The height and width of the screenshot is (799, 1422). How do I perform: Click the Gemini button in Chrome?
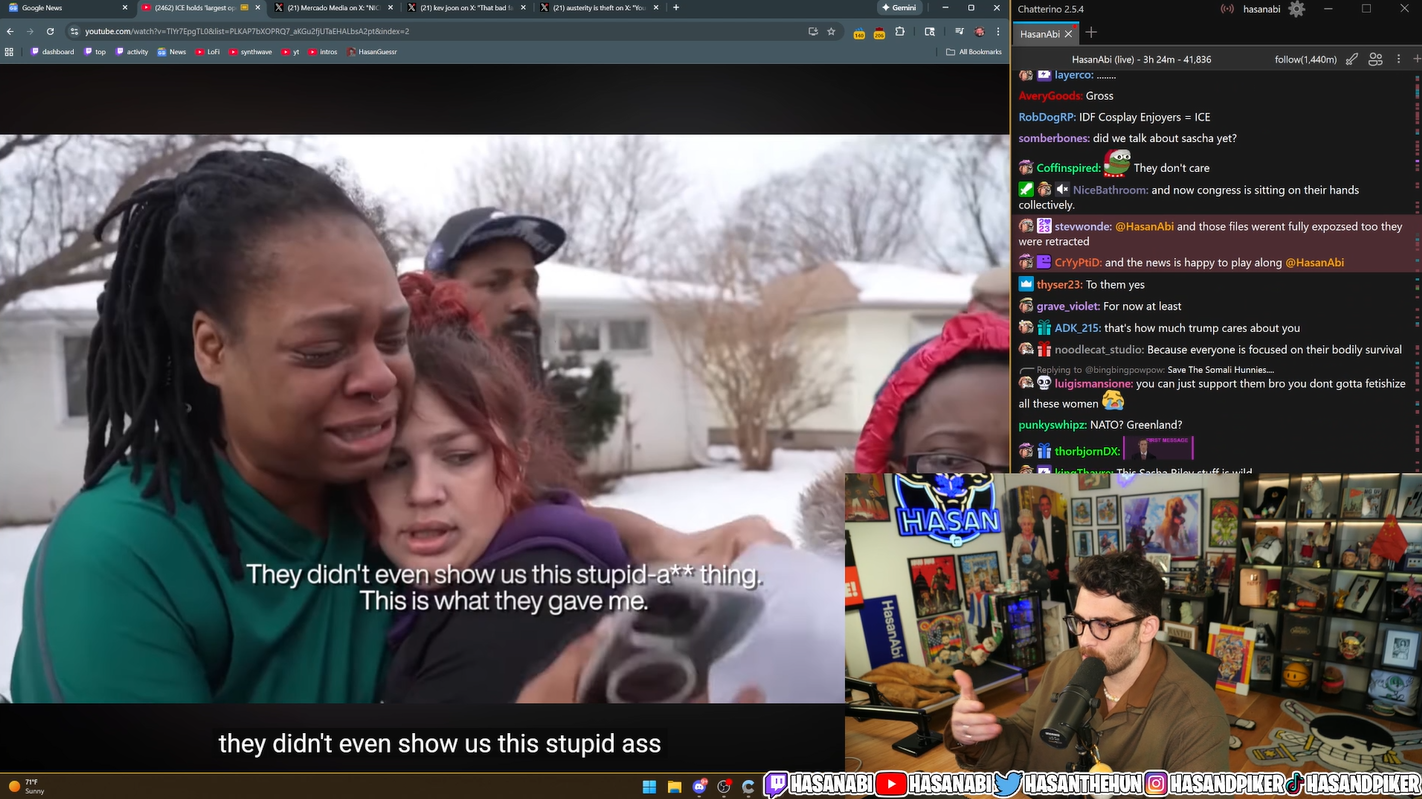click(898, 8)
